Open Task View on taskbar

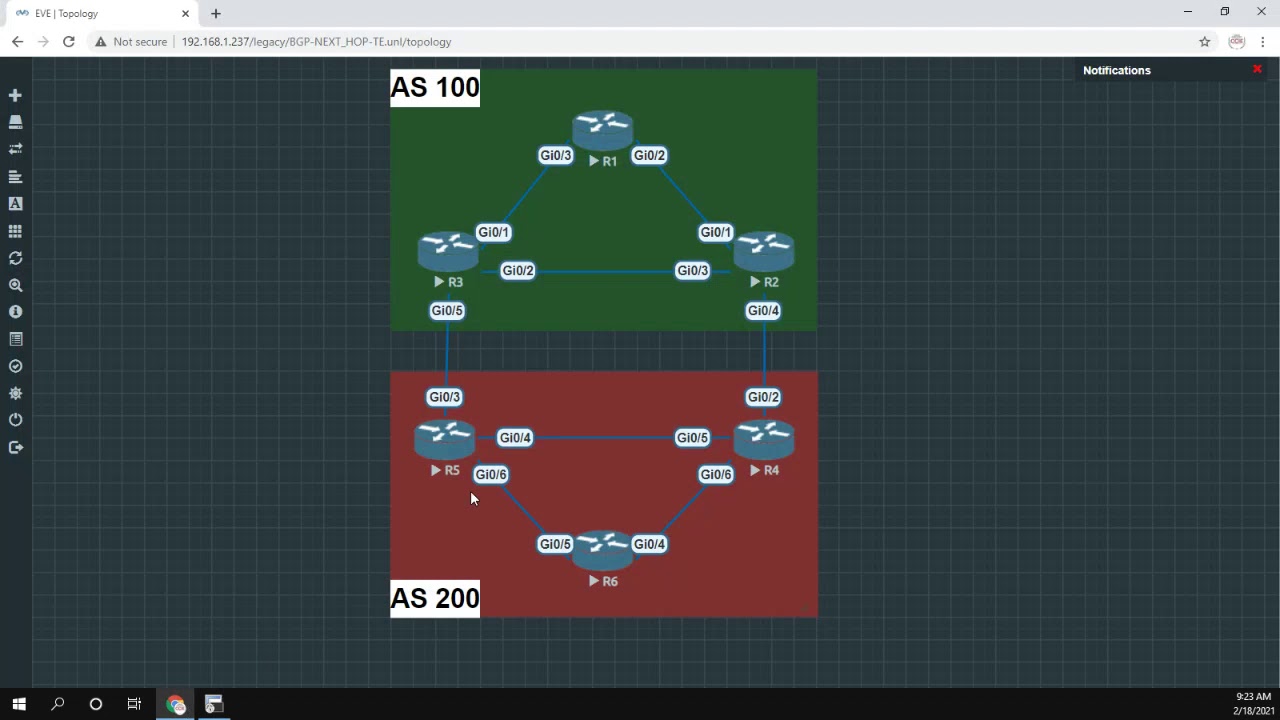134,704
